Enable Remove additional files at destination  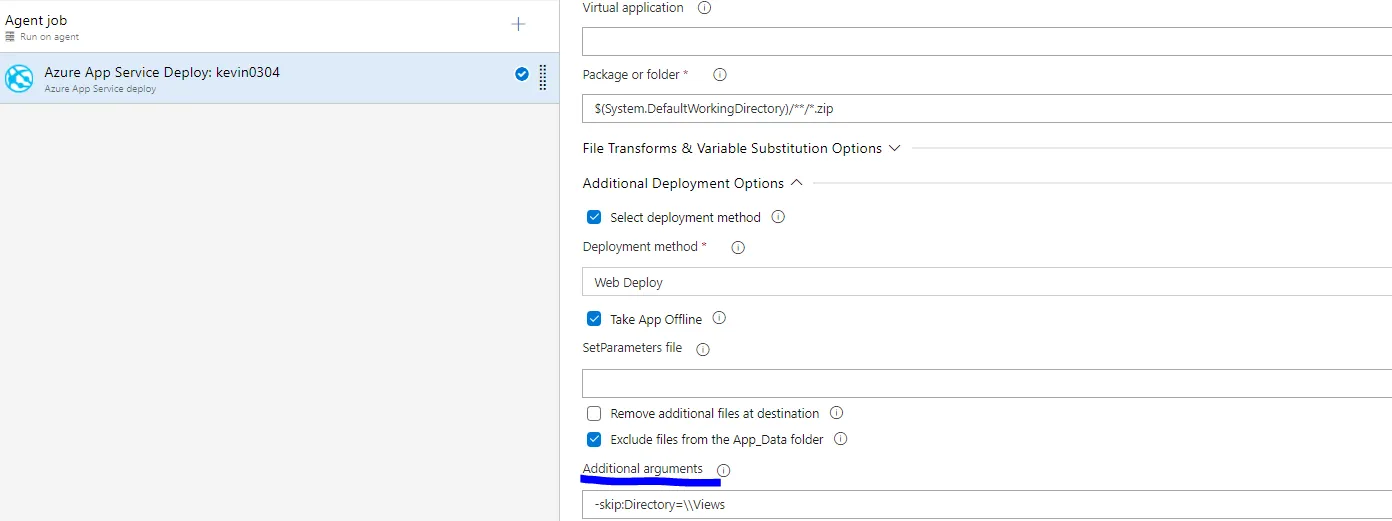coord(594,413)
